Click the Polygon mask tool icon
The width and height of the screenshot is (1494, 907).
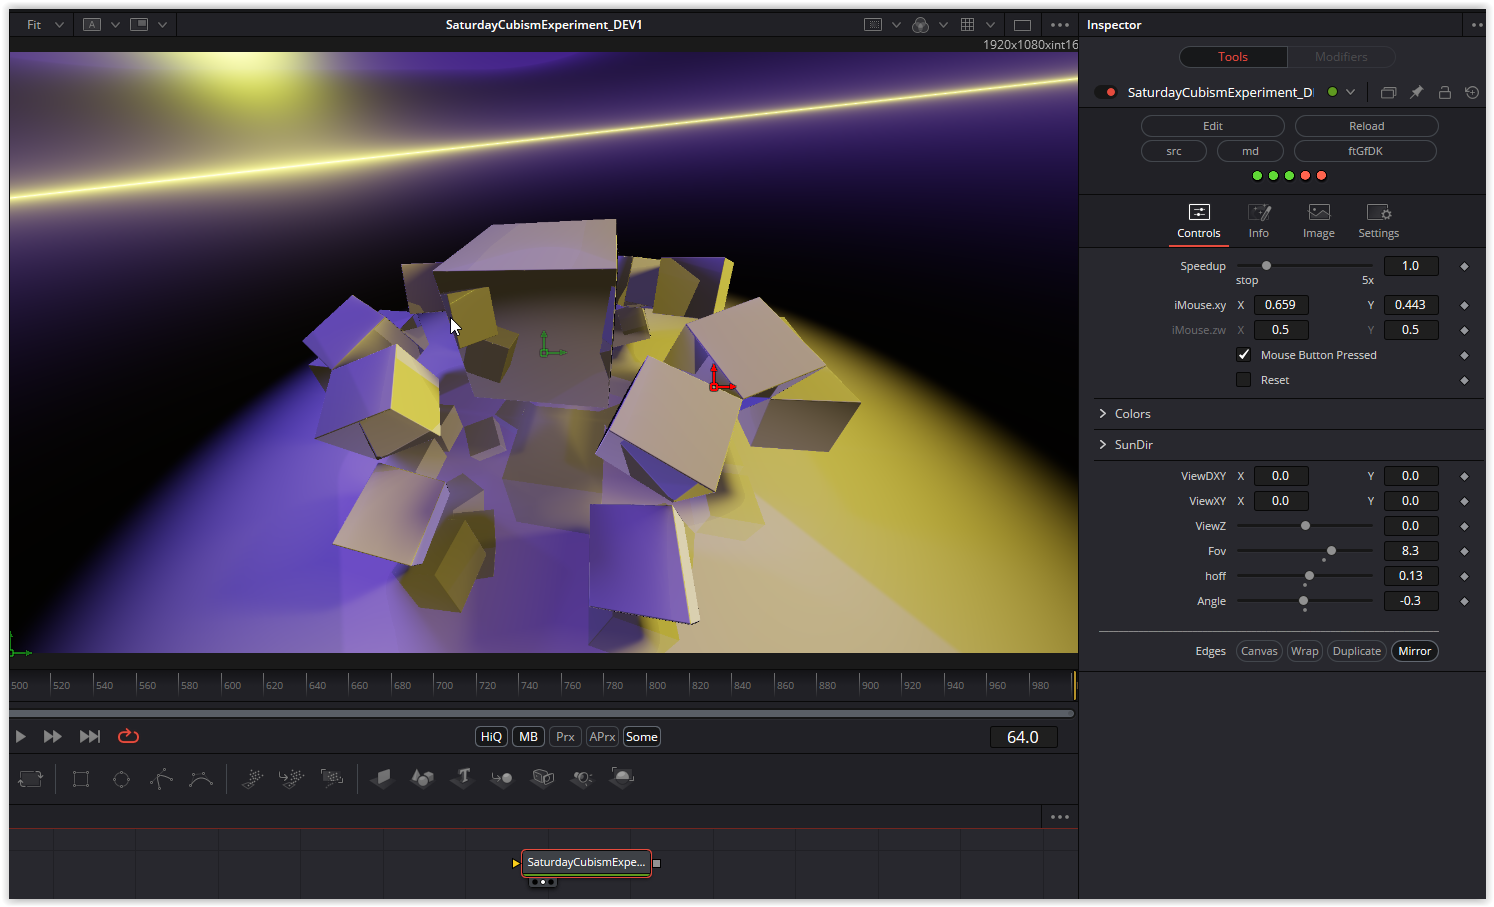pyautogui.click(x=161, y=779)
